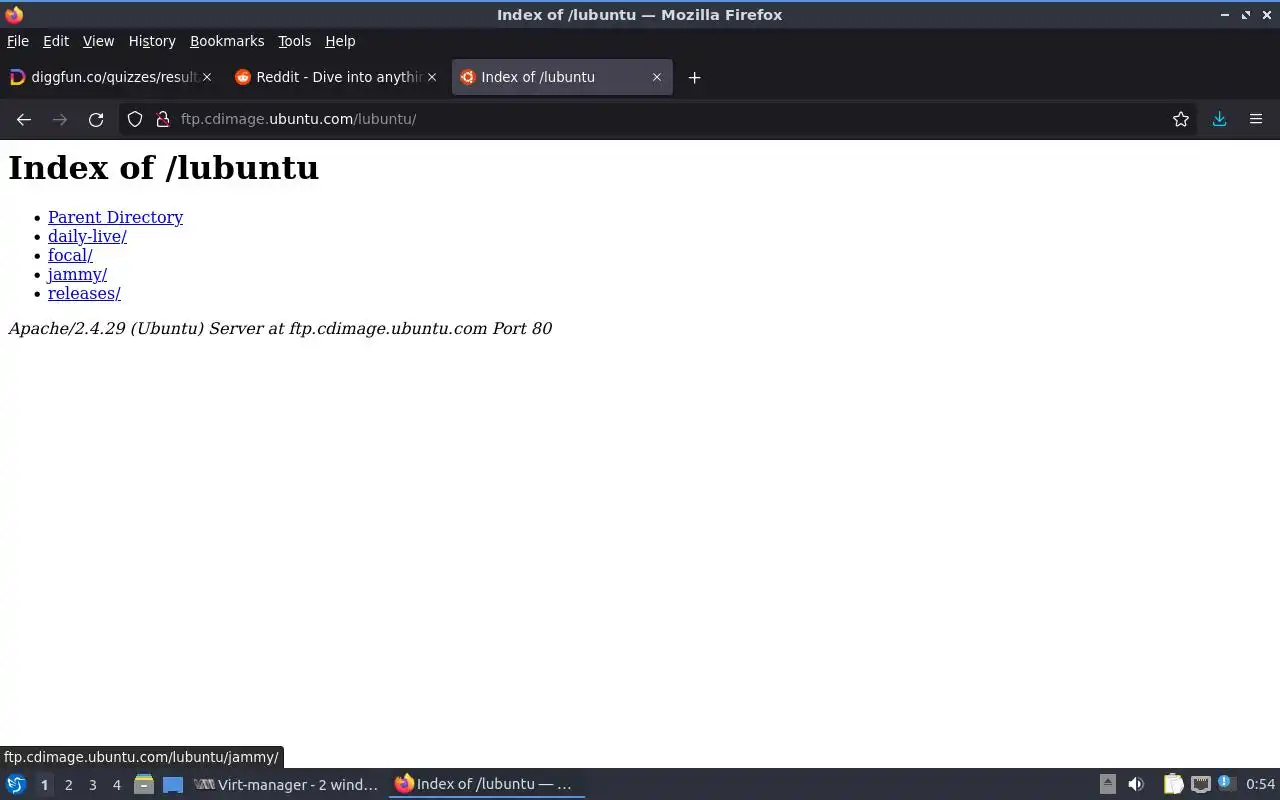
Task: Open the Help menu
Action: pos(340,41)
